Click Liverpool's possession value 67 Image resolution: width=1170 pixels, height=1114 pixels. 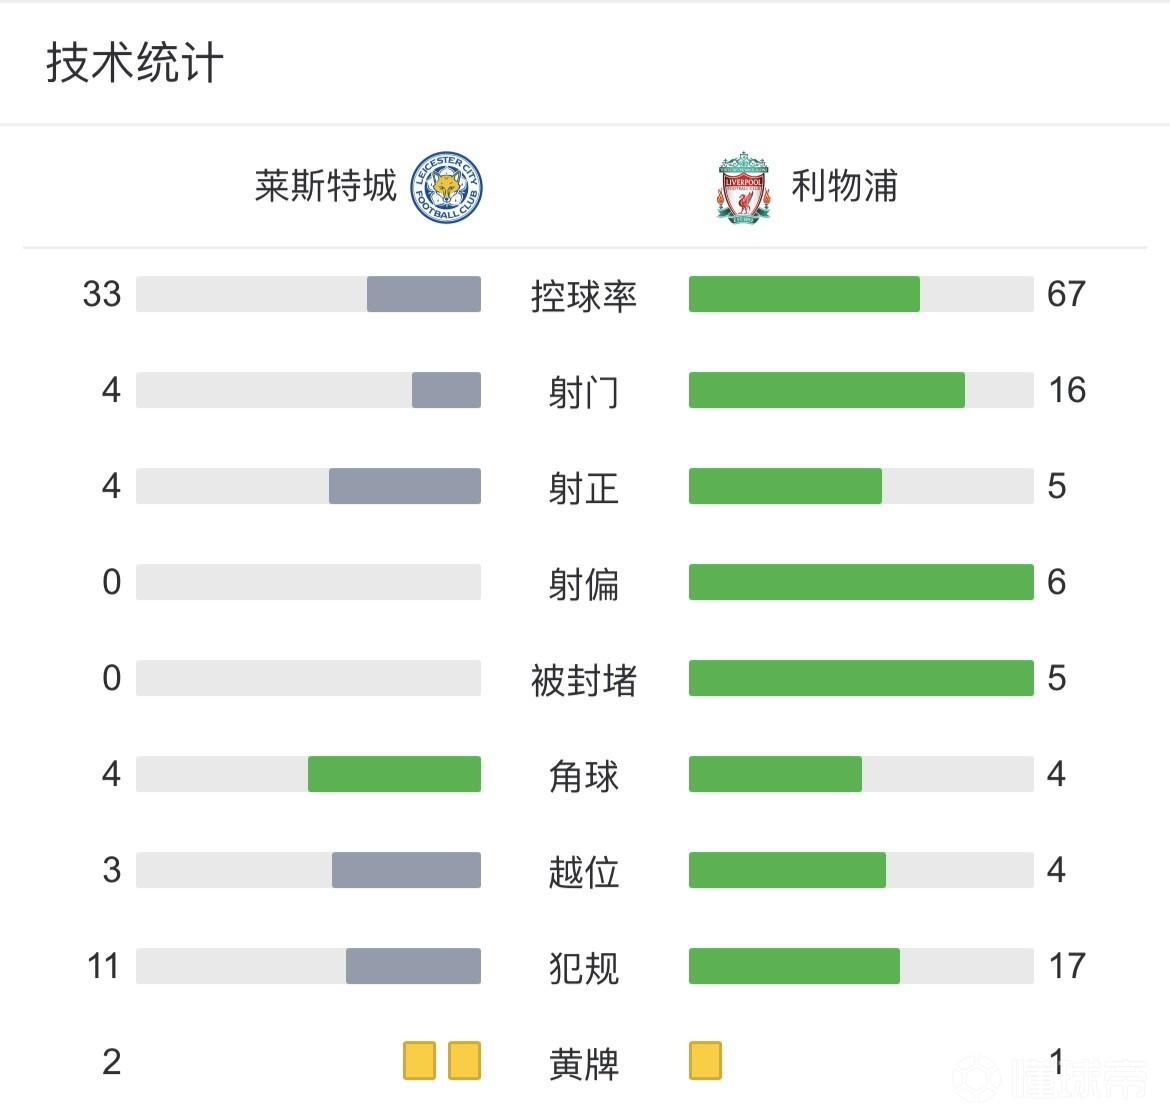tap(1066, 294)
